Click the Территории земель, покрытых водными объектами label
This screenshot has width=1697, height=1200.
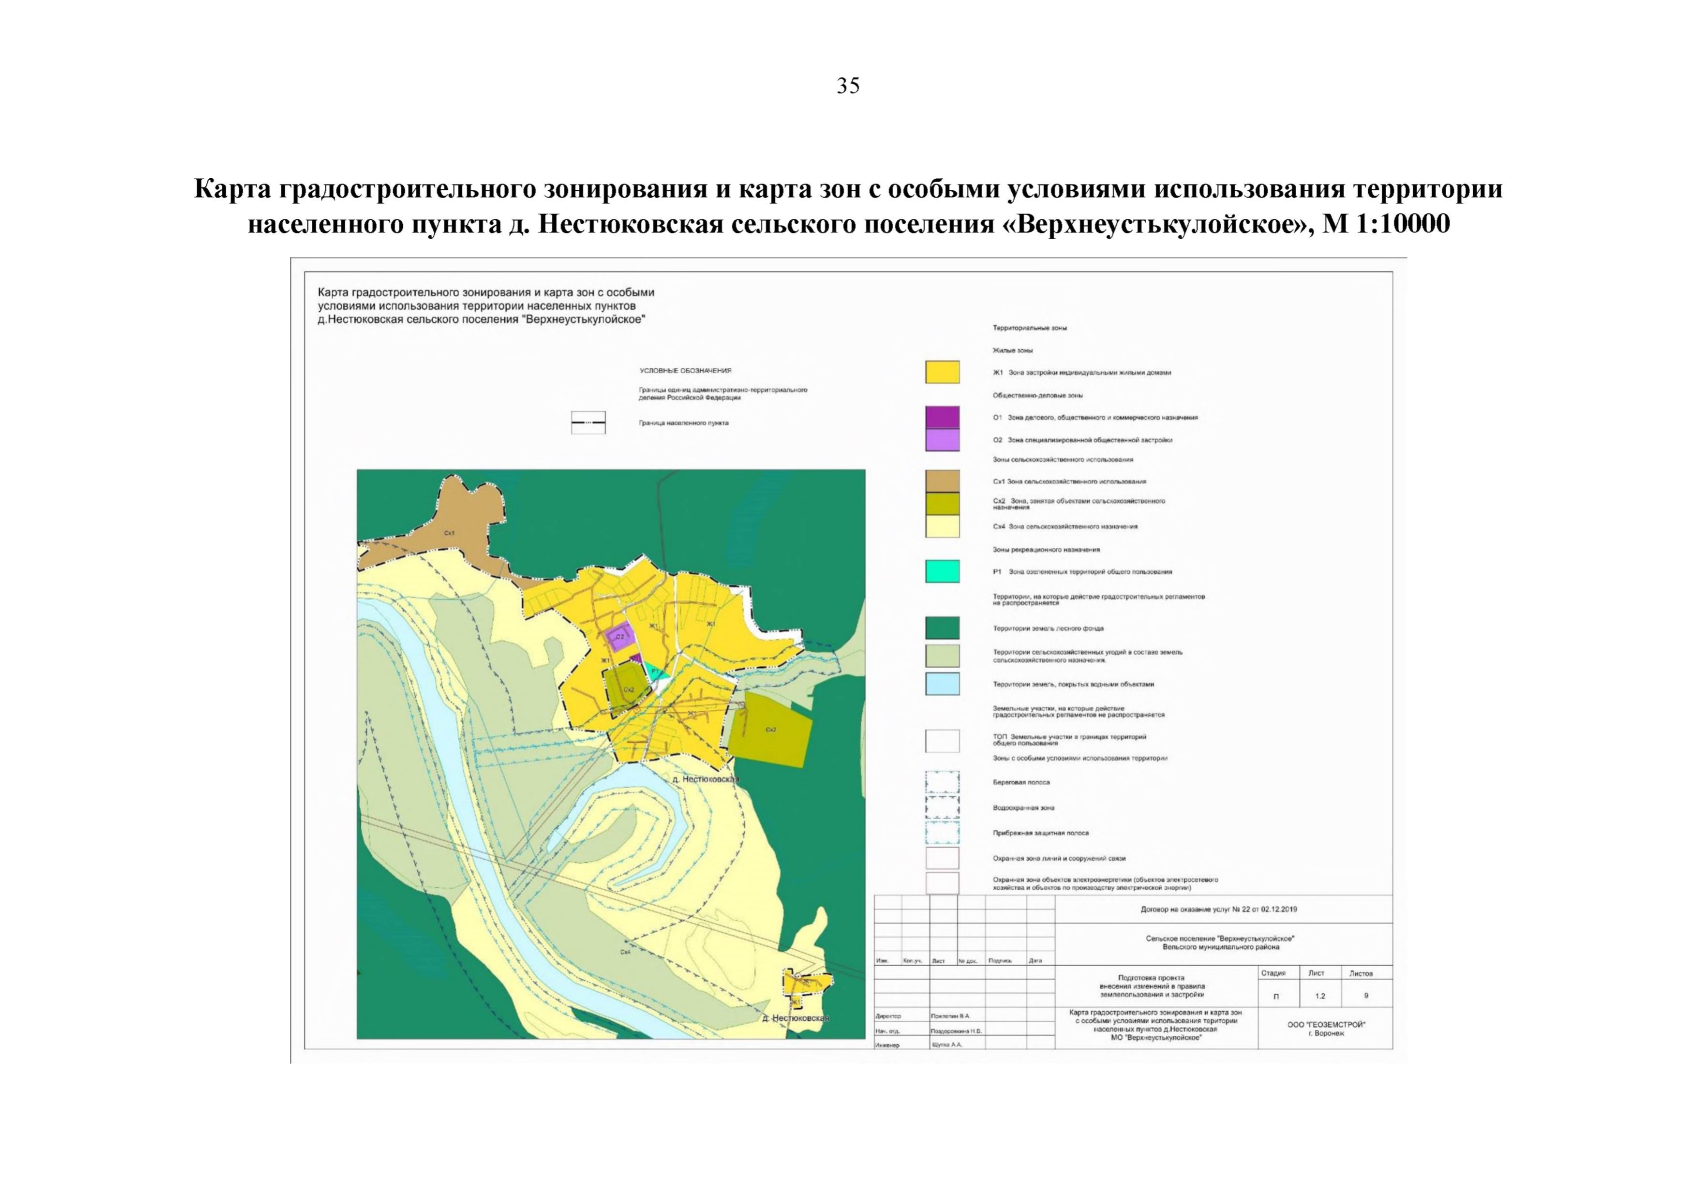[x=1073, y=684]
